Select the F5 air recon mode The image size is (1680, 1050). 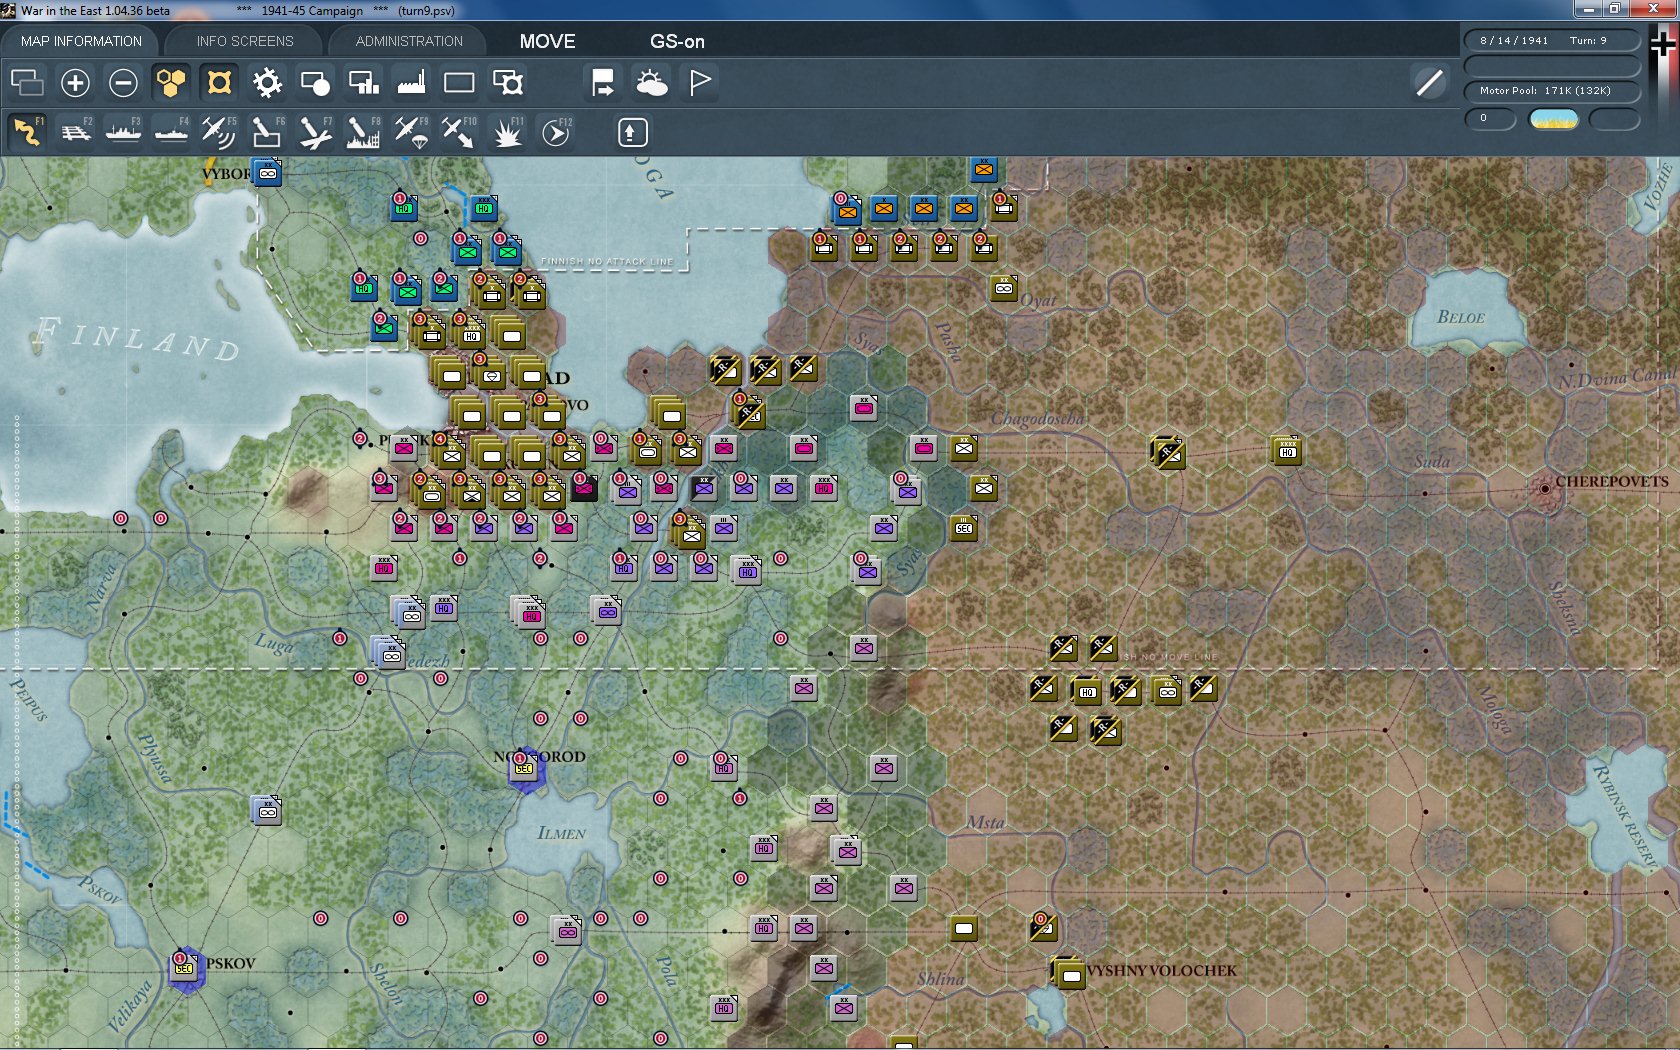(219, 131)
